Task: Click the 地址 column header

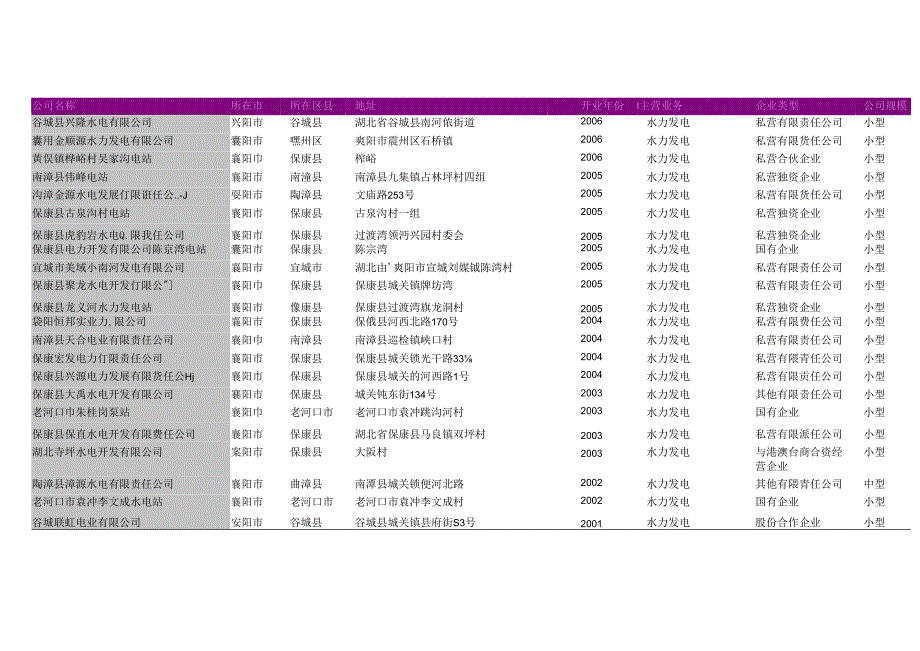Action: tap(365, 106)
